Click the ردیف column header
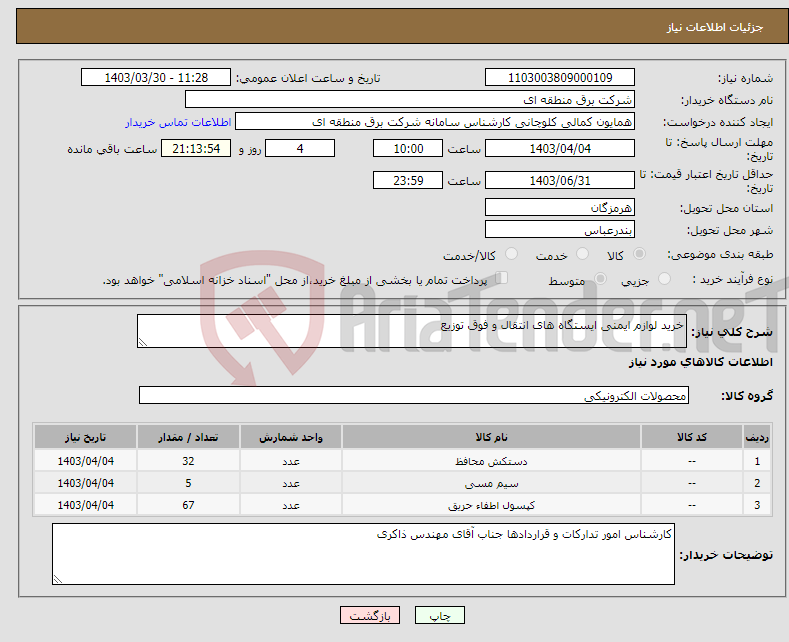Viewport: 789px width, 642px height. click(757, 437)
